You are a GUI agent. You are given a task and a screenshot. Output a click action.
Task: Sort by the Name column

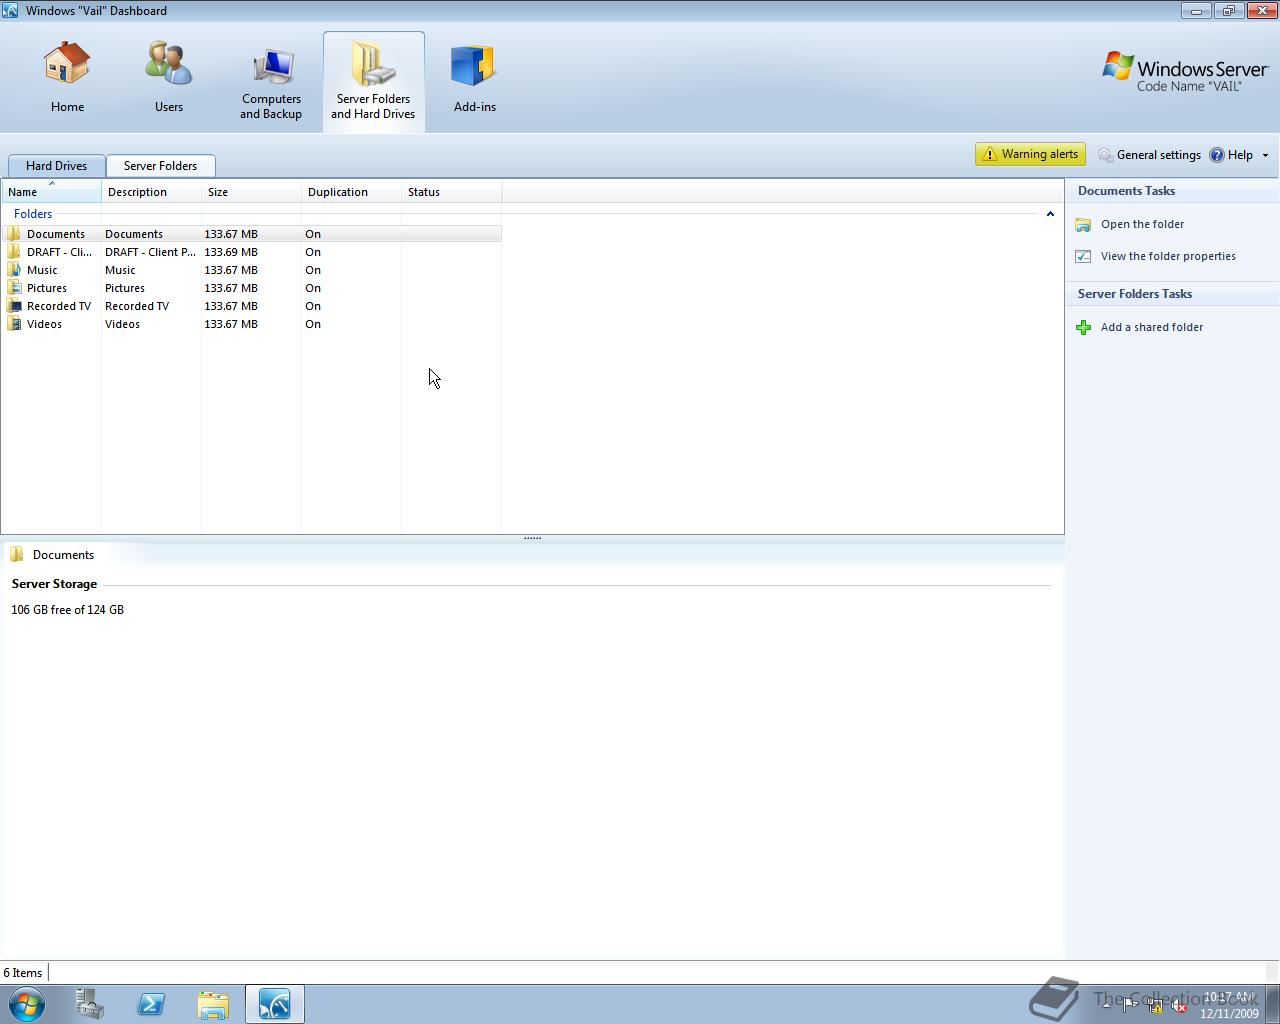click(x=51, y=192)
